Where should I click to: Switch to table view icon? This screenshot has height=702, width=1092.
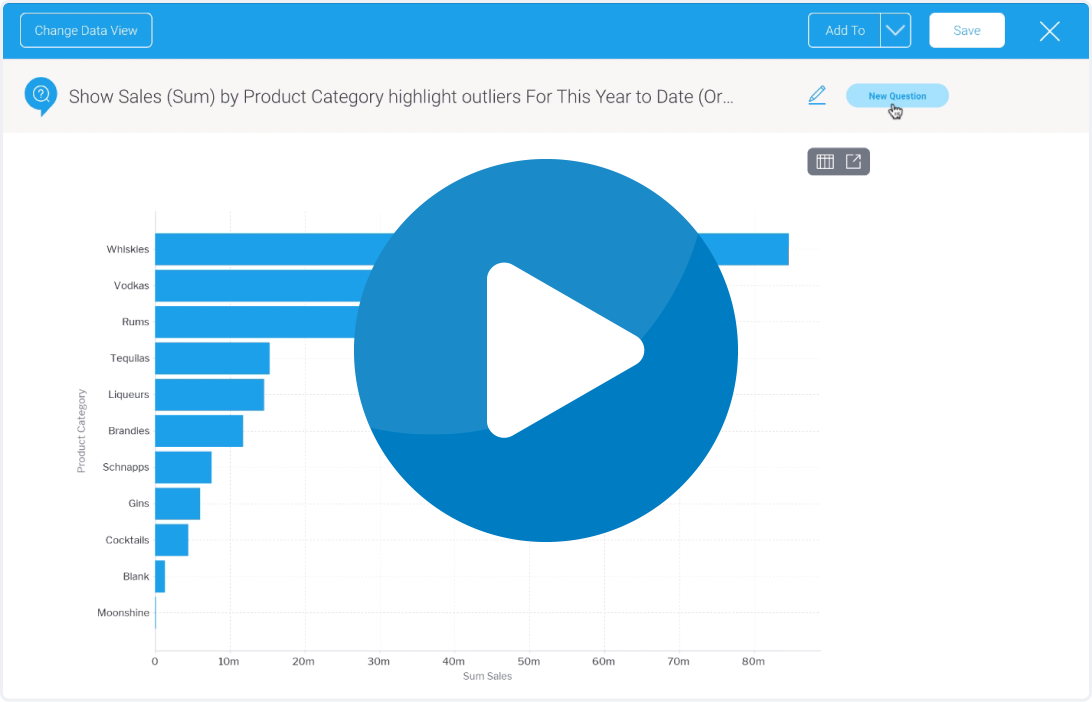click(825, 162)
